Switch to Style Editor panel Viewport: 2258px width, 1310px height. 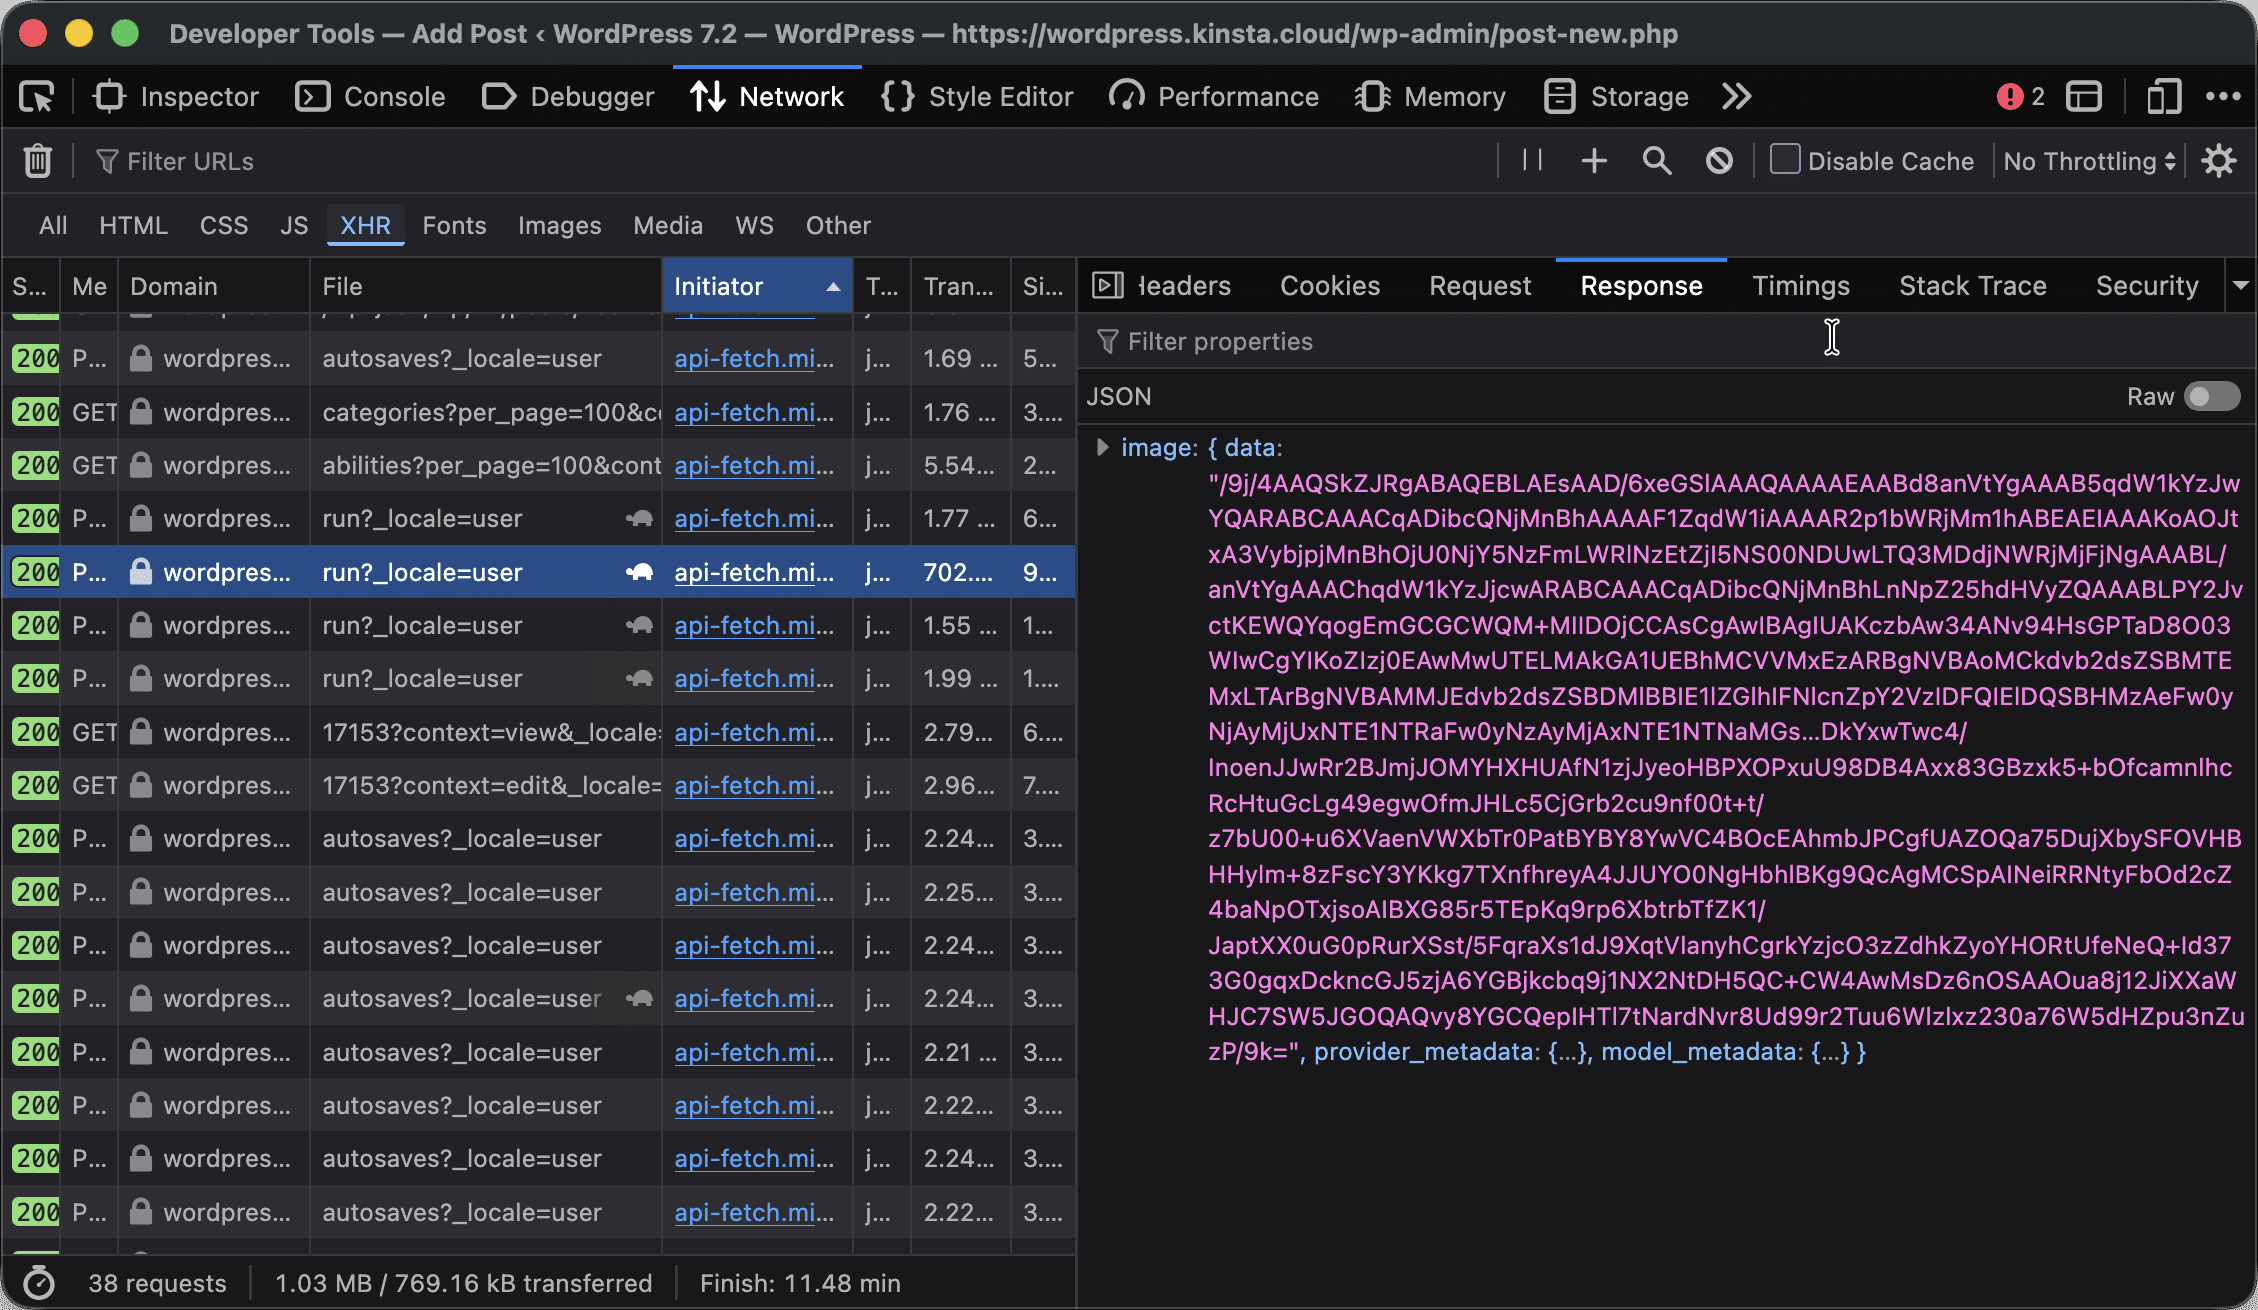pos(977,97)
